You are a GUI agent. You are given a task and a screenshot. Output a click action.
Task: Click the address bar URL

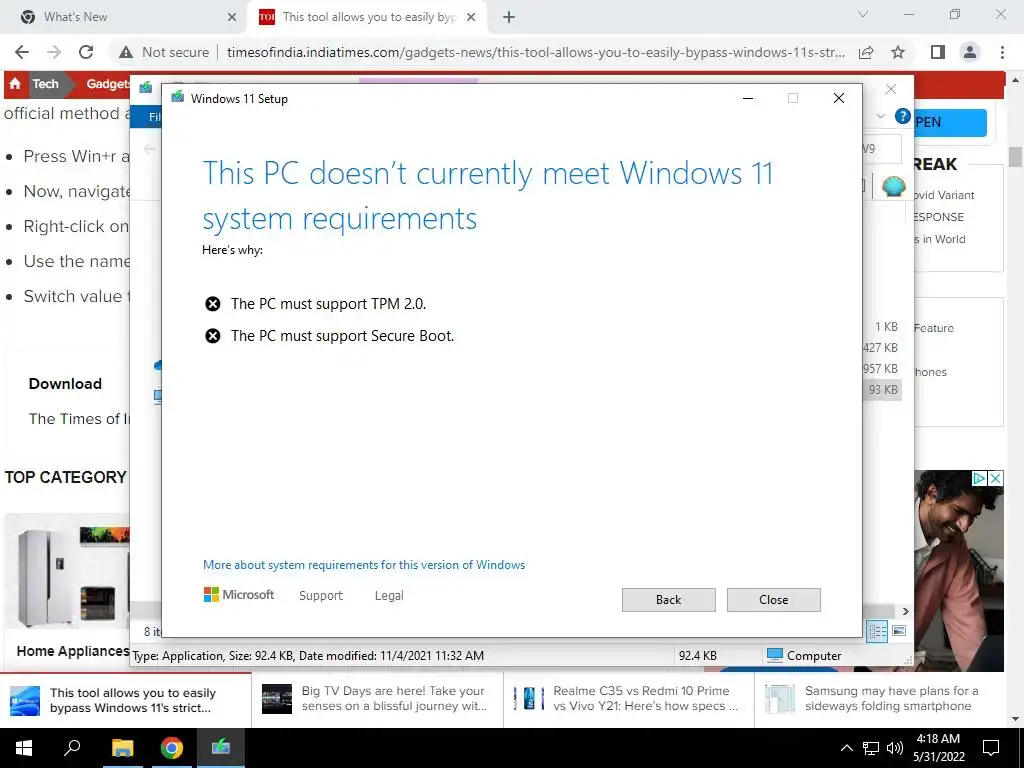(x=536, y=52)
